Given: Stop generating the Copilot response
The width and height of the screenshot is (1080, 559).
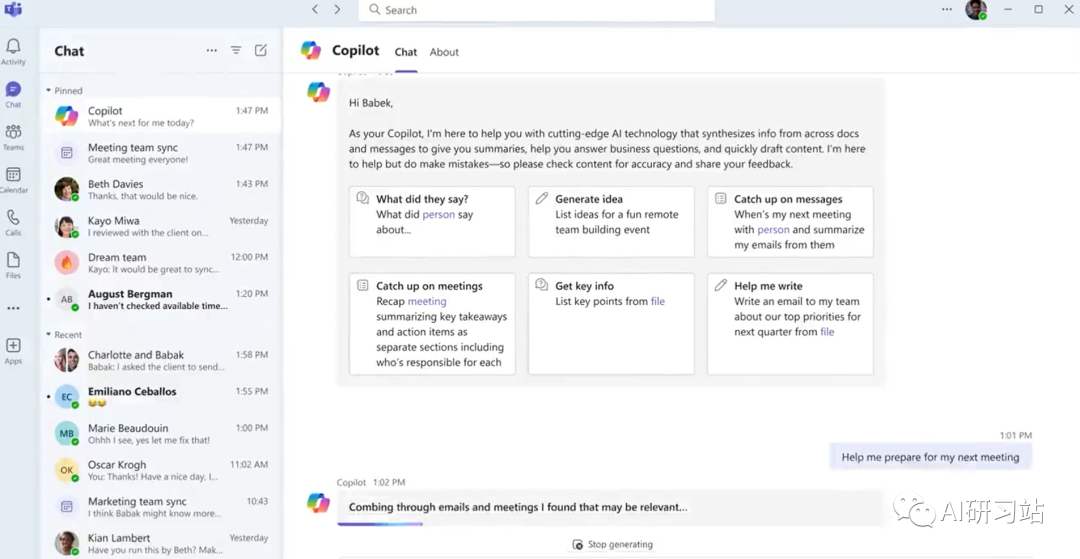Looking at the screenshot, I should coord(612,545).
